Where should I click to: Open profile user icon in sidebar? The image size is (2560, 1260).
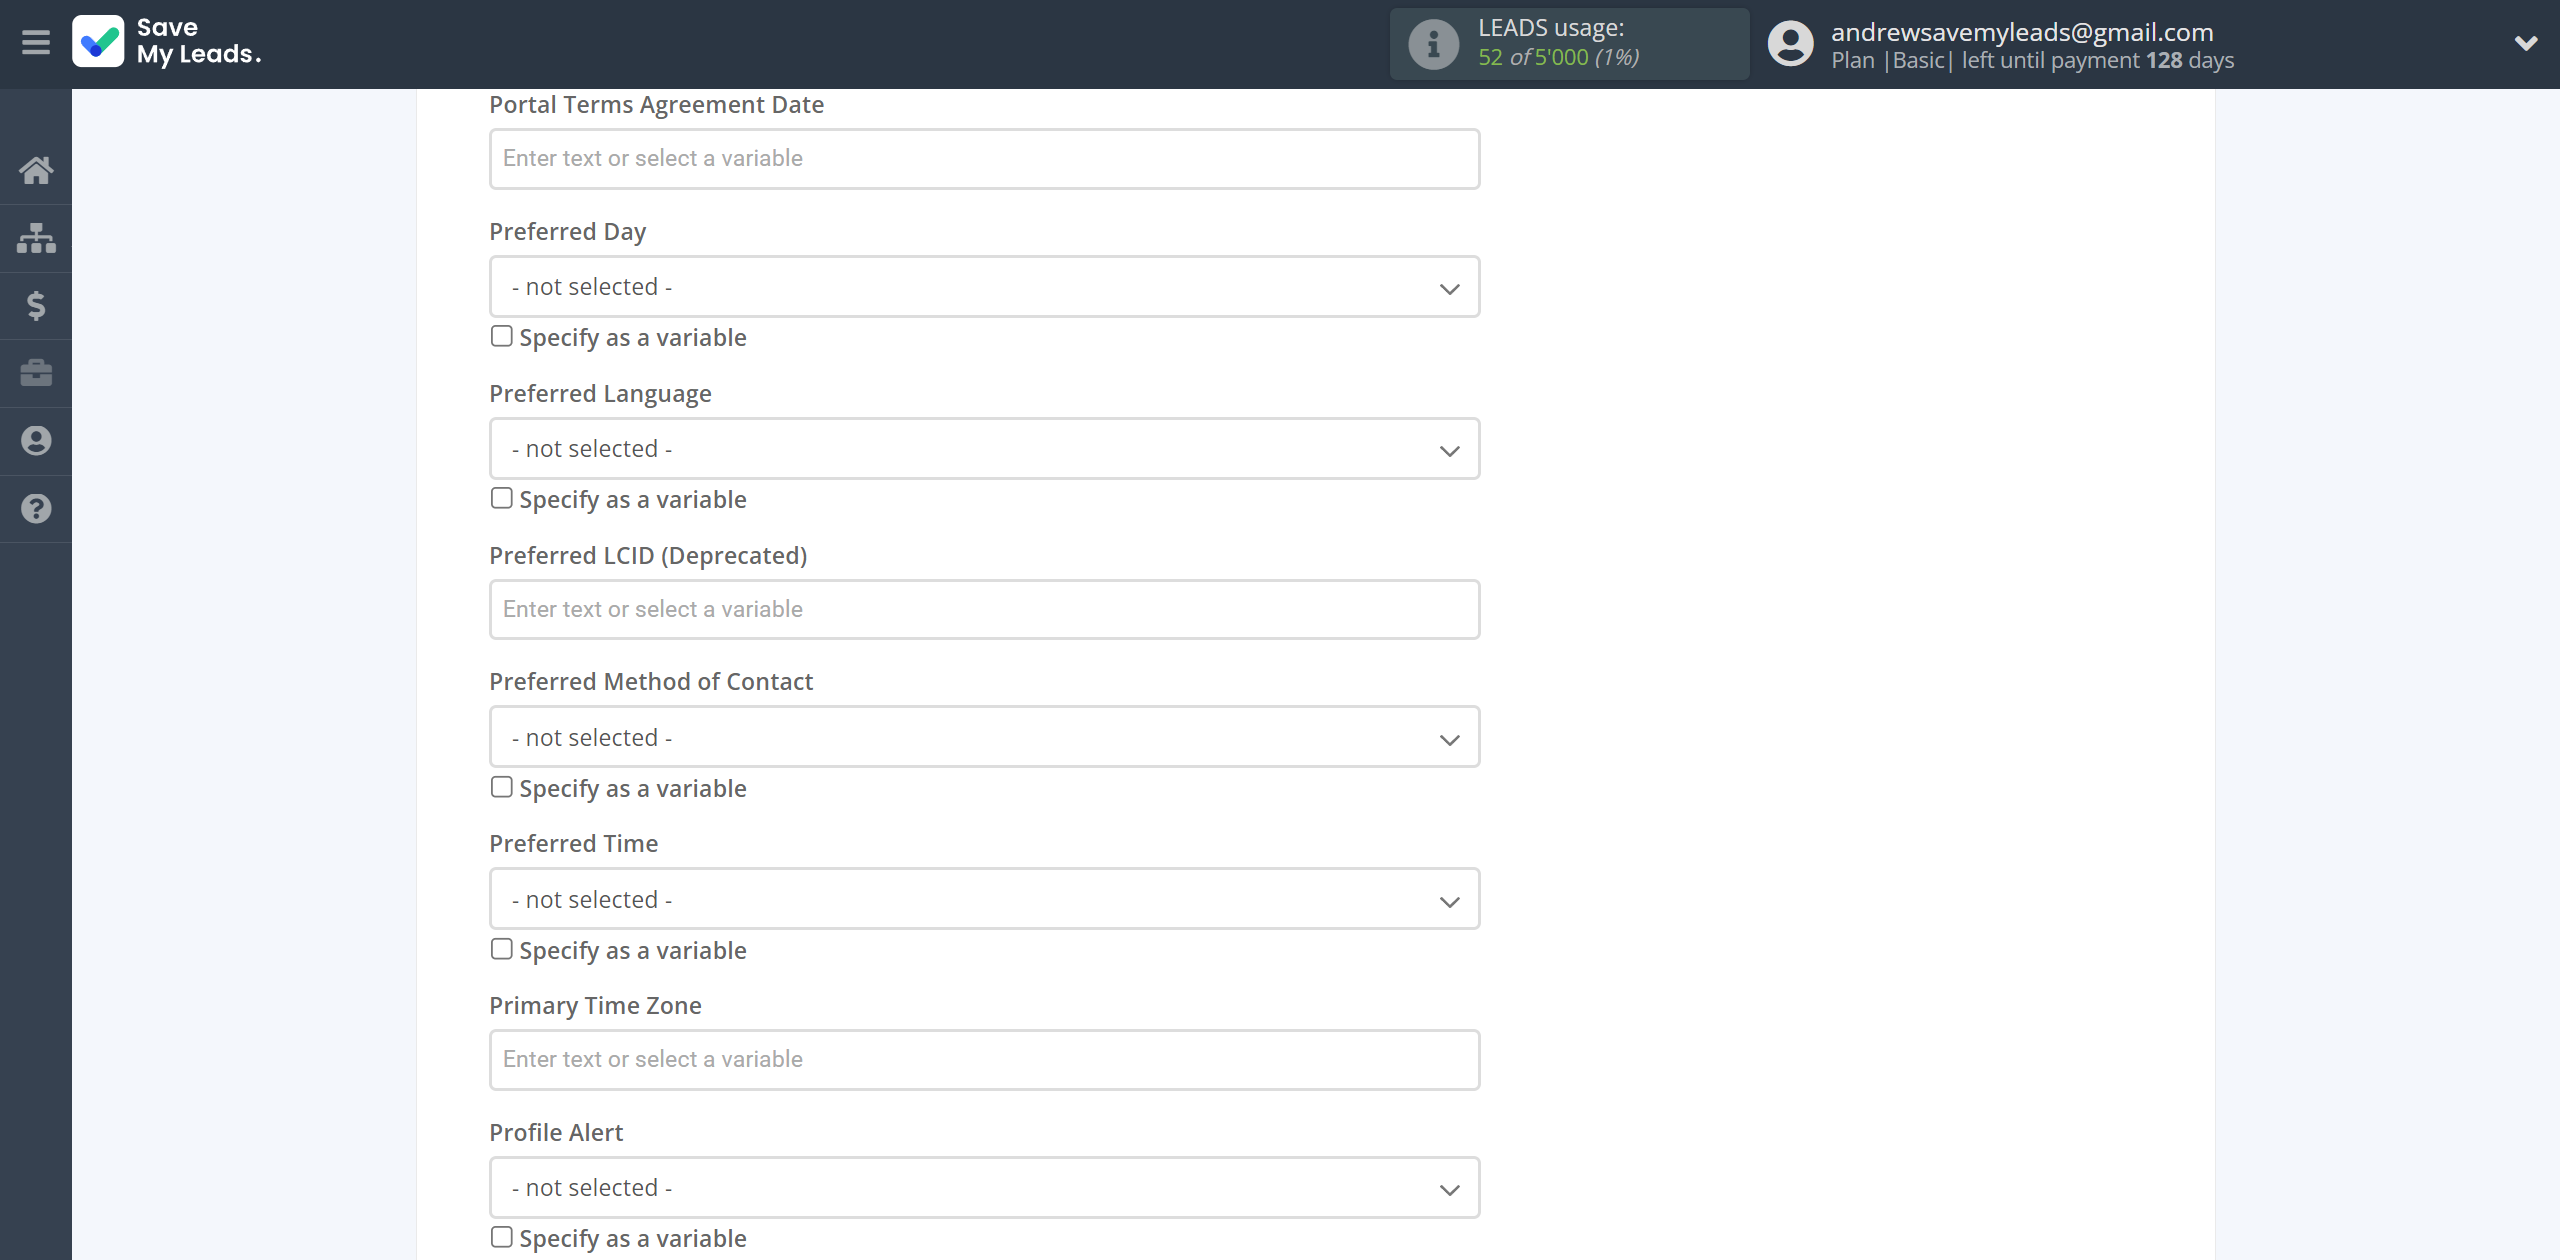[36, 441]
